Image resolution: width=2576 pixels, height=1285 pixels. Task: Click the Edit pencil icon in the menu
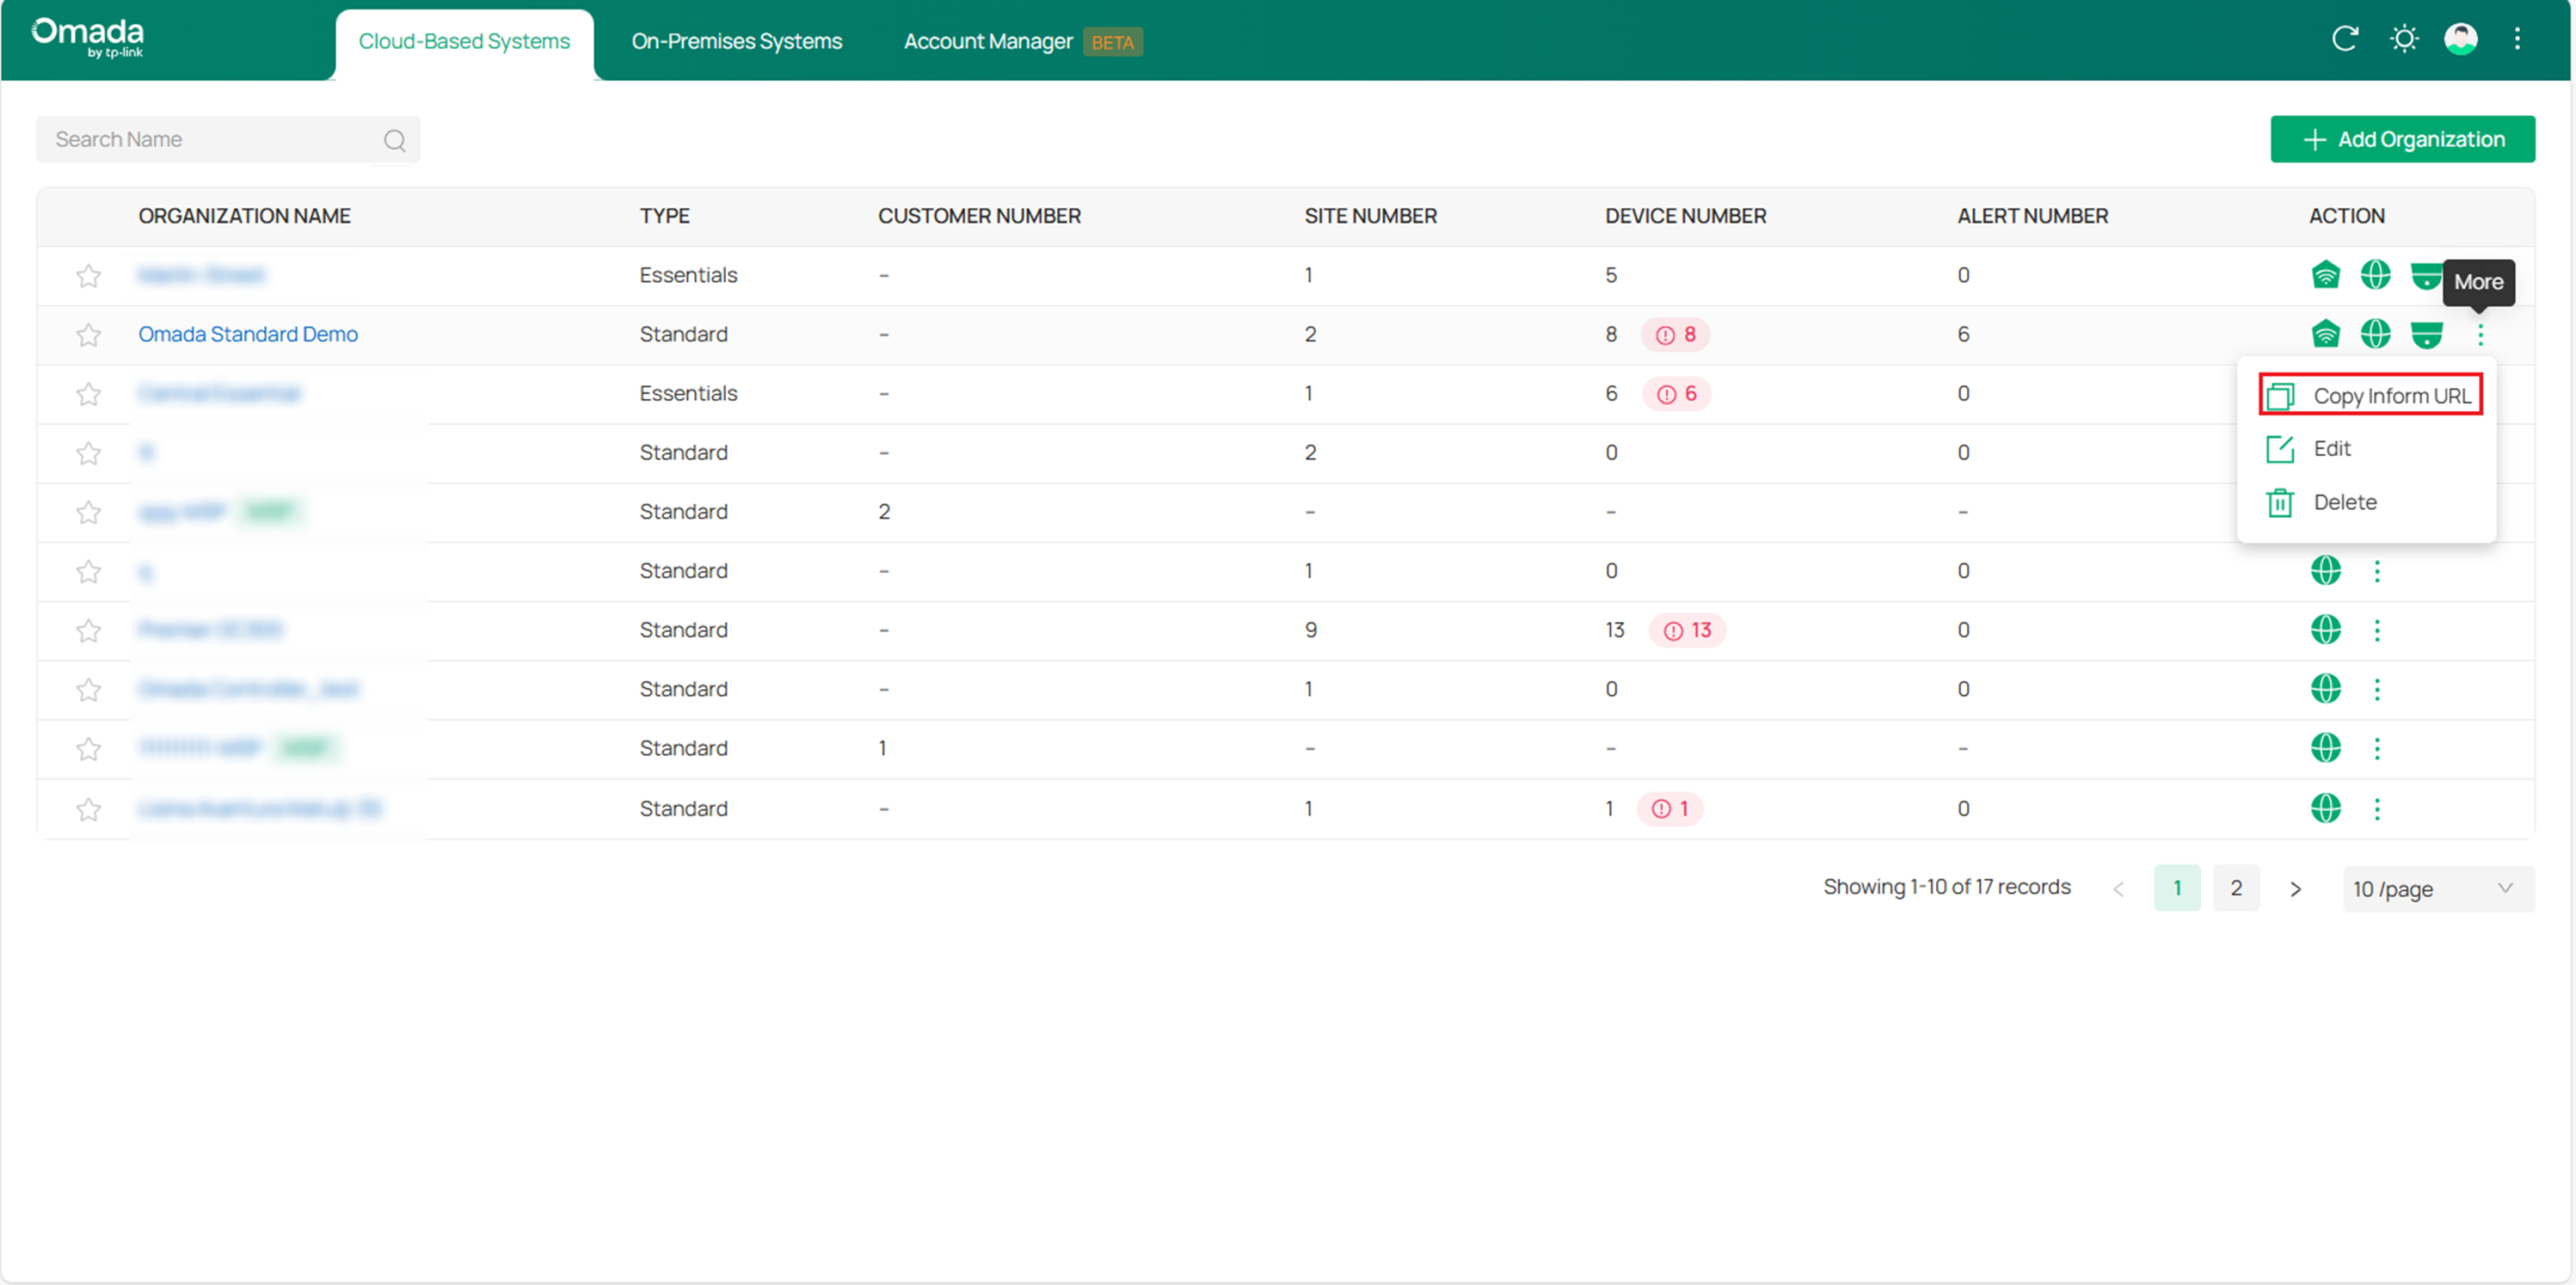pyautogui.click(x=2281, y=448)
